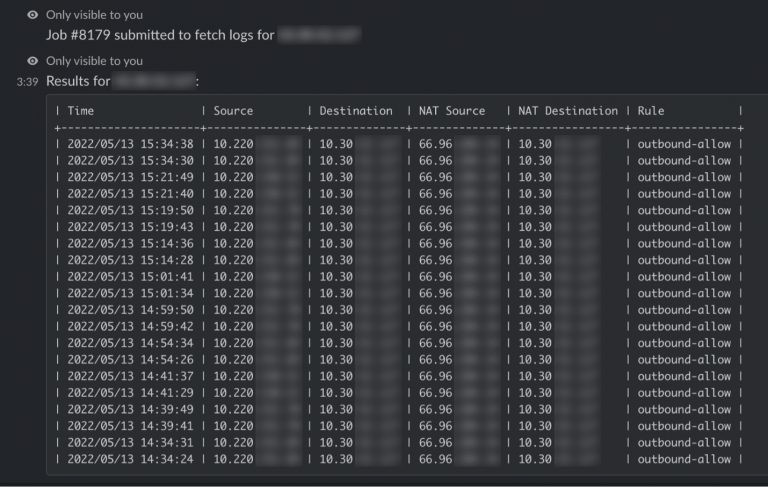The width and height of the screenshot is (768, 489).
Task: Click the 2022/05/13 14:34:24 log entry time
Action: click(x=130, y=459)
